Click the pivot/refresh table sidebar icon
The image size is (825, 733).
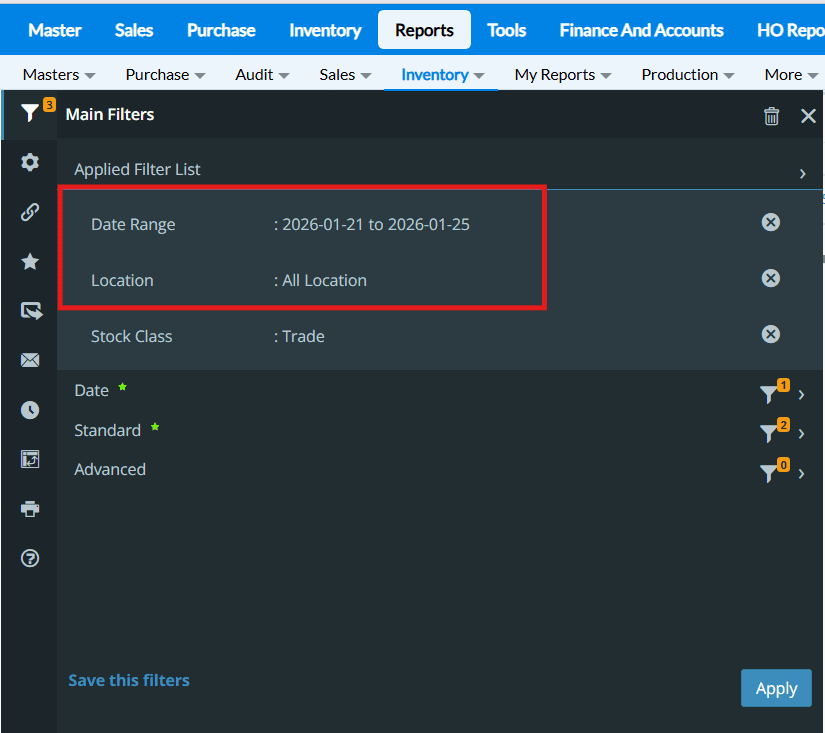click(x=30, y=459)
